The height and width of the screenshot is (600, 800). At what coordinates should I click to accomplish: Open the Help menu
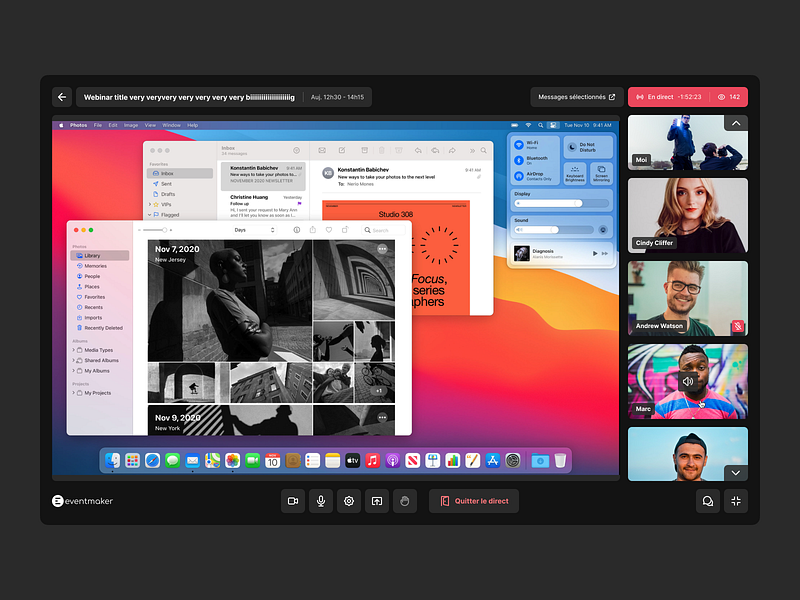coord(192,125)
